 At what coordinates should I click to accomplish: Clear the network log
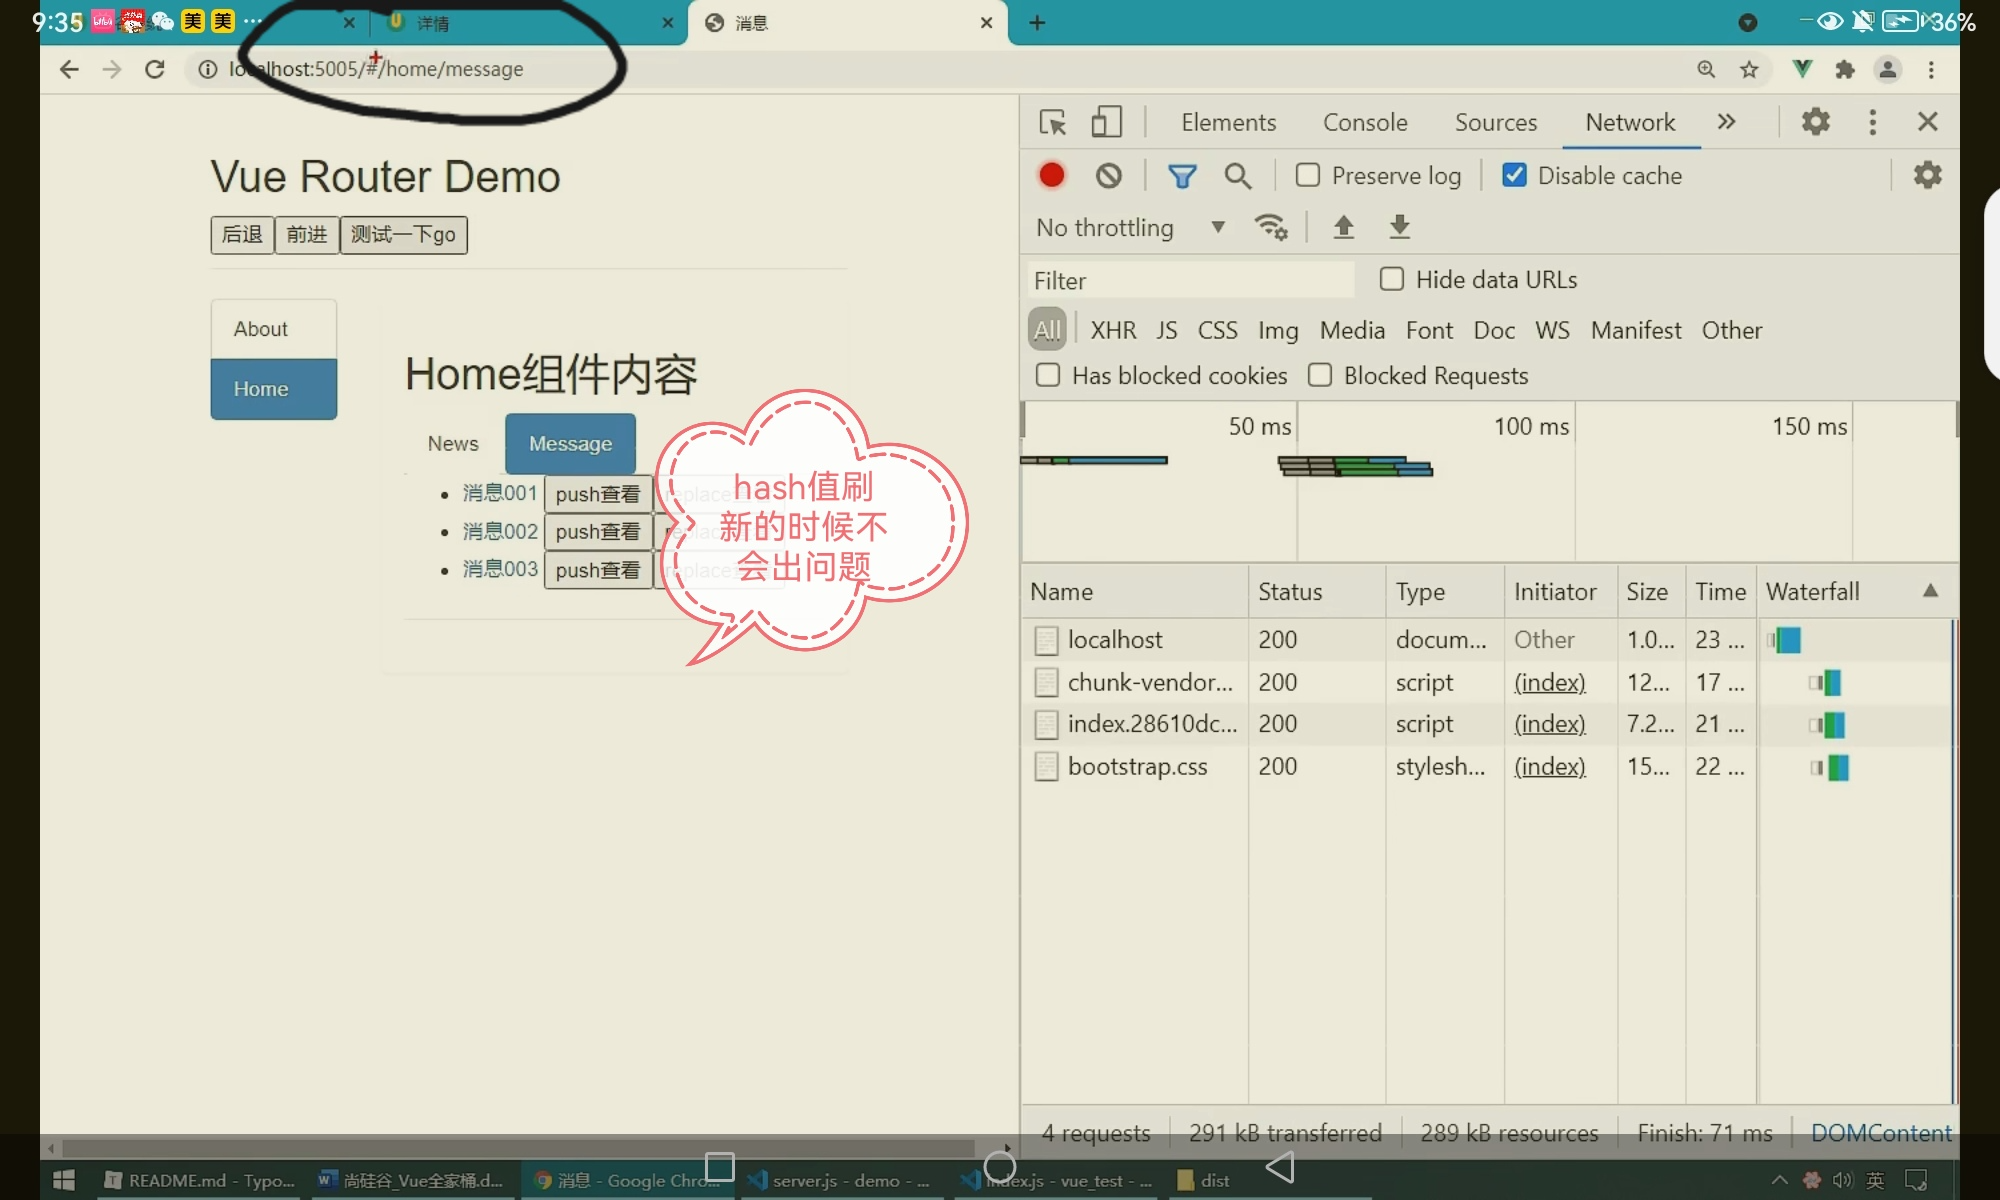point(1108,176)
